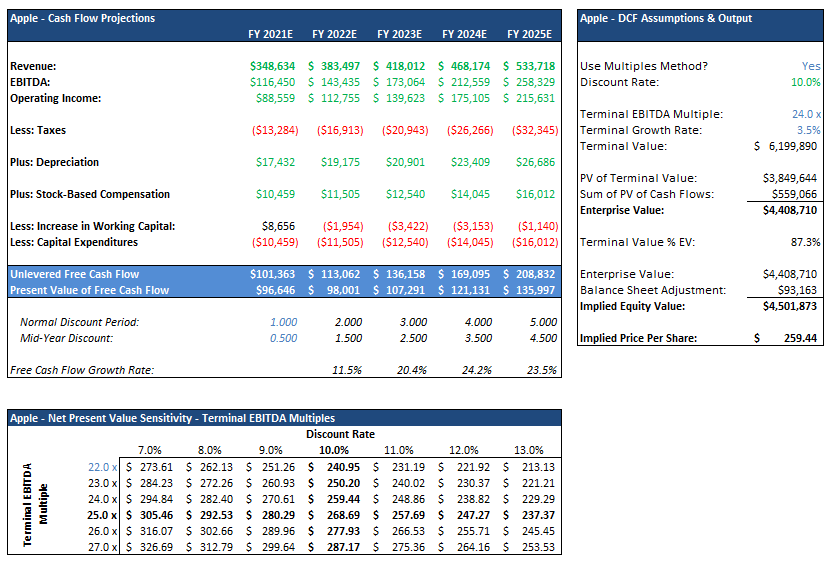Select FY 2021E unlevered free cash flow $101,363
832x564 pixels.
(x=272, y=274)
